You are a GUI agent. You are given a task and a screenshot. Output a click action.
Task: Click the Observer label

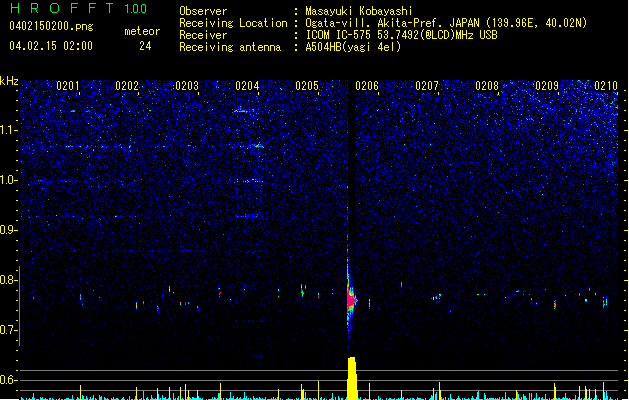(203, 11)
